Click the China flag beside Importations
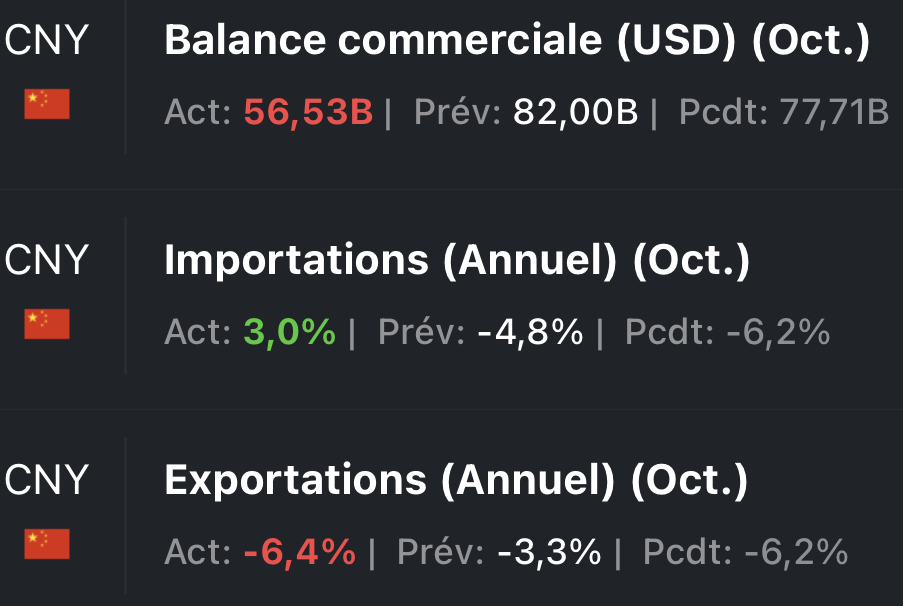 pos(47,324)
